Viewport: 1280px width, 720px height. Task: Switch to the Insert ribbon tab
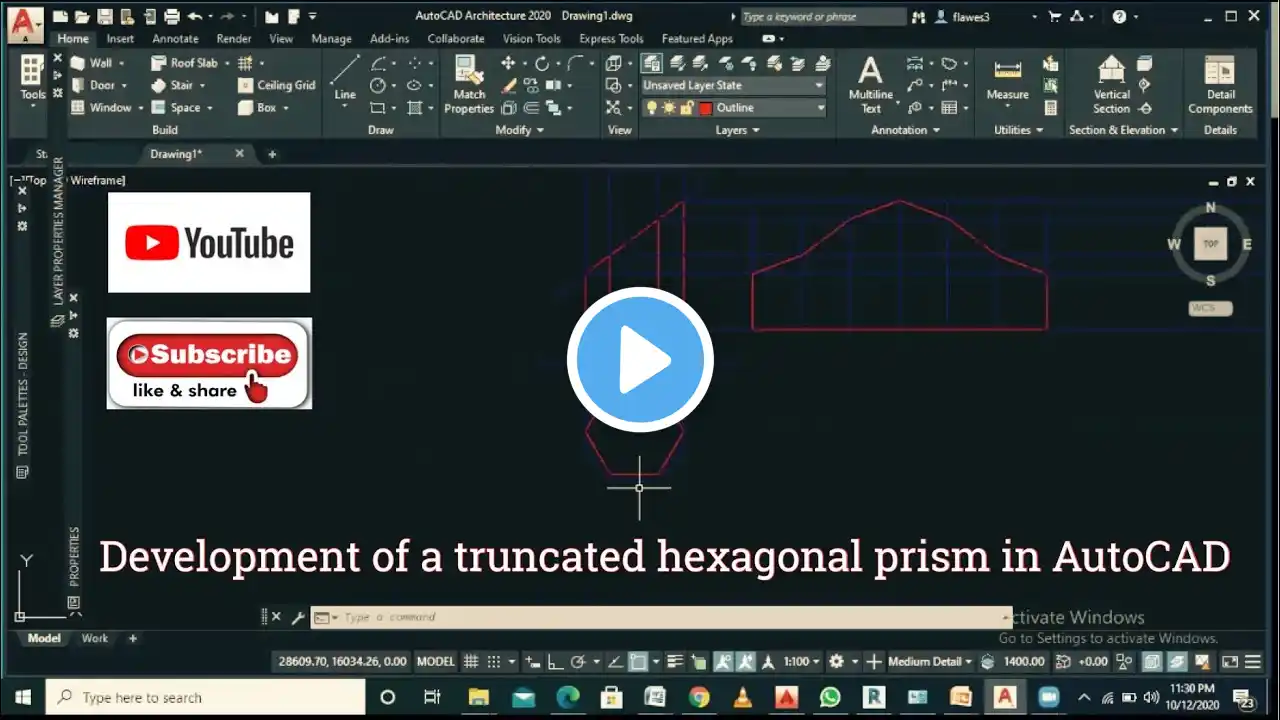point(120,39)
